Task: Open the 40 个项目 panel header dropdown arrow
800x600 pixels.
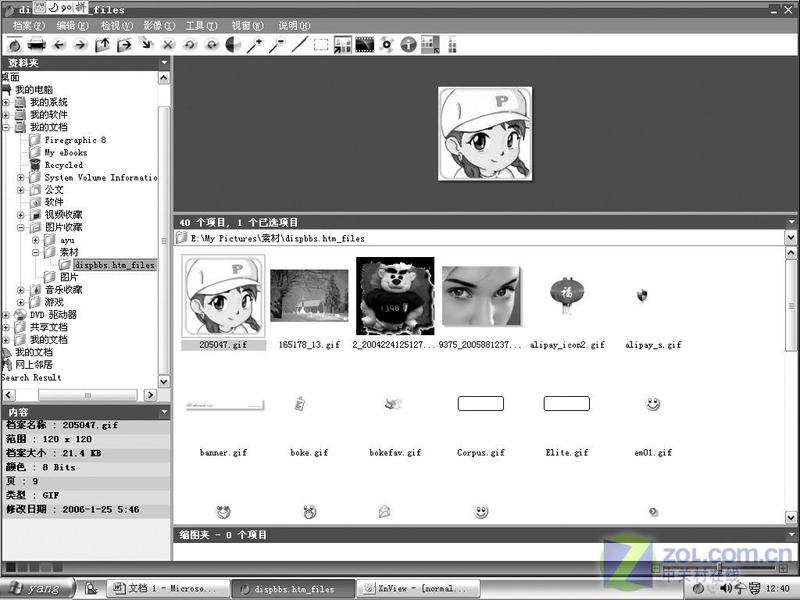Action: (x=791, y=222)
